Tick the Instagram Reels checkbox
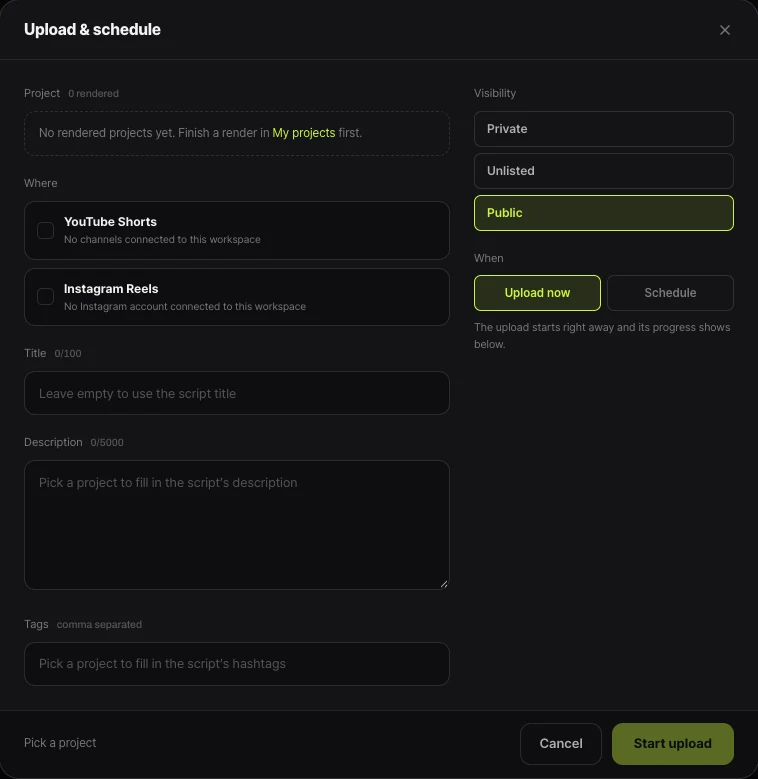Image resolution: width=758 pixels, height=779 pixels. click(x=46, y=297)
